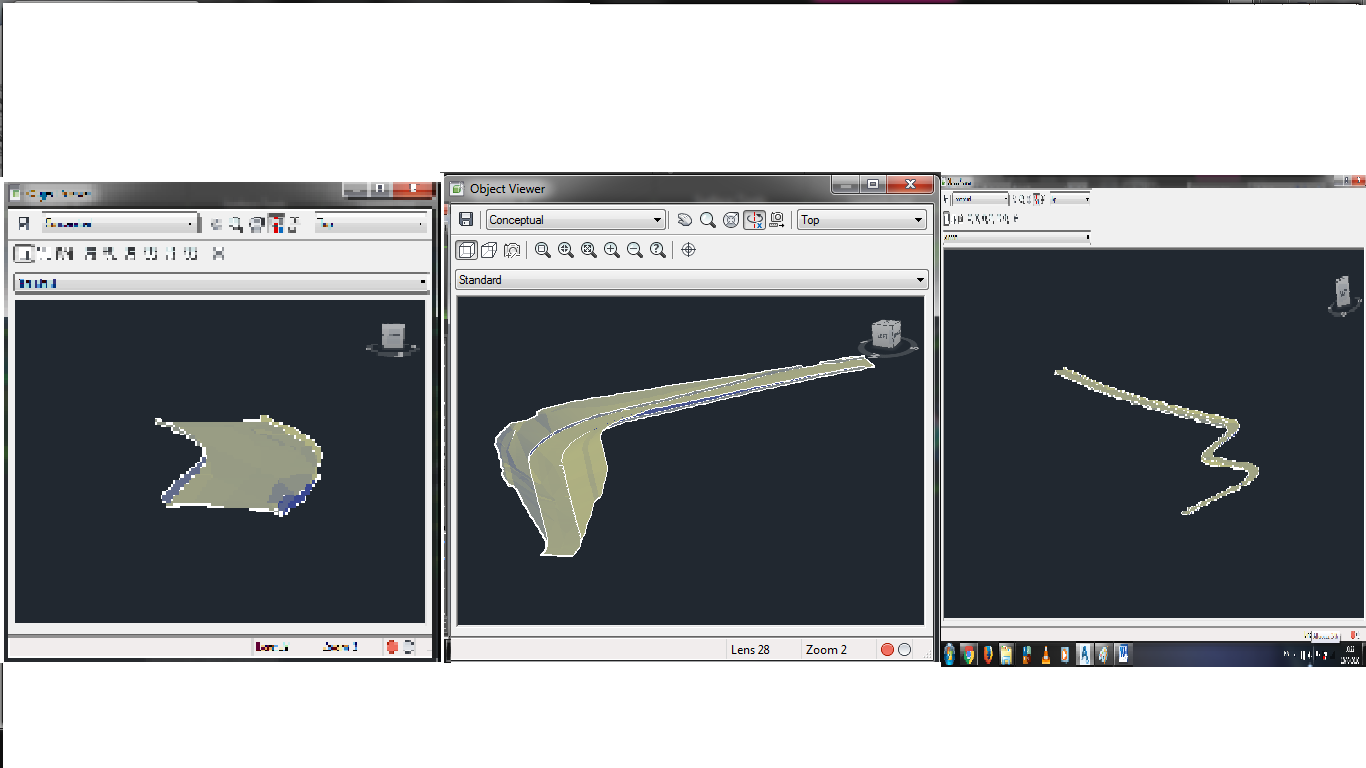
Task: Click the center target crosshair icon
Action: 687,250
